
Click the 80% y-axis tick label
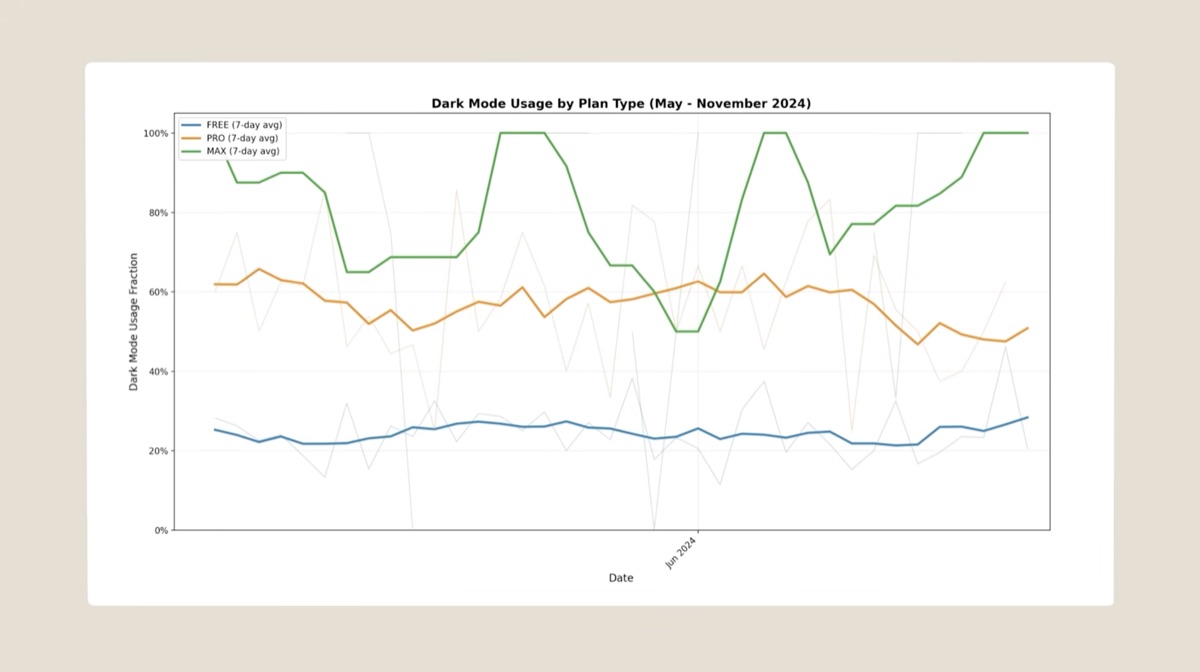(x=157, y=213)
